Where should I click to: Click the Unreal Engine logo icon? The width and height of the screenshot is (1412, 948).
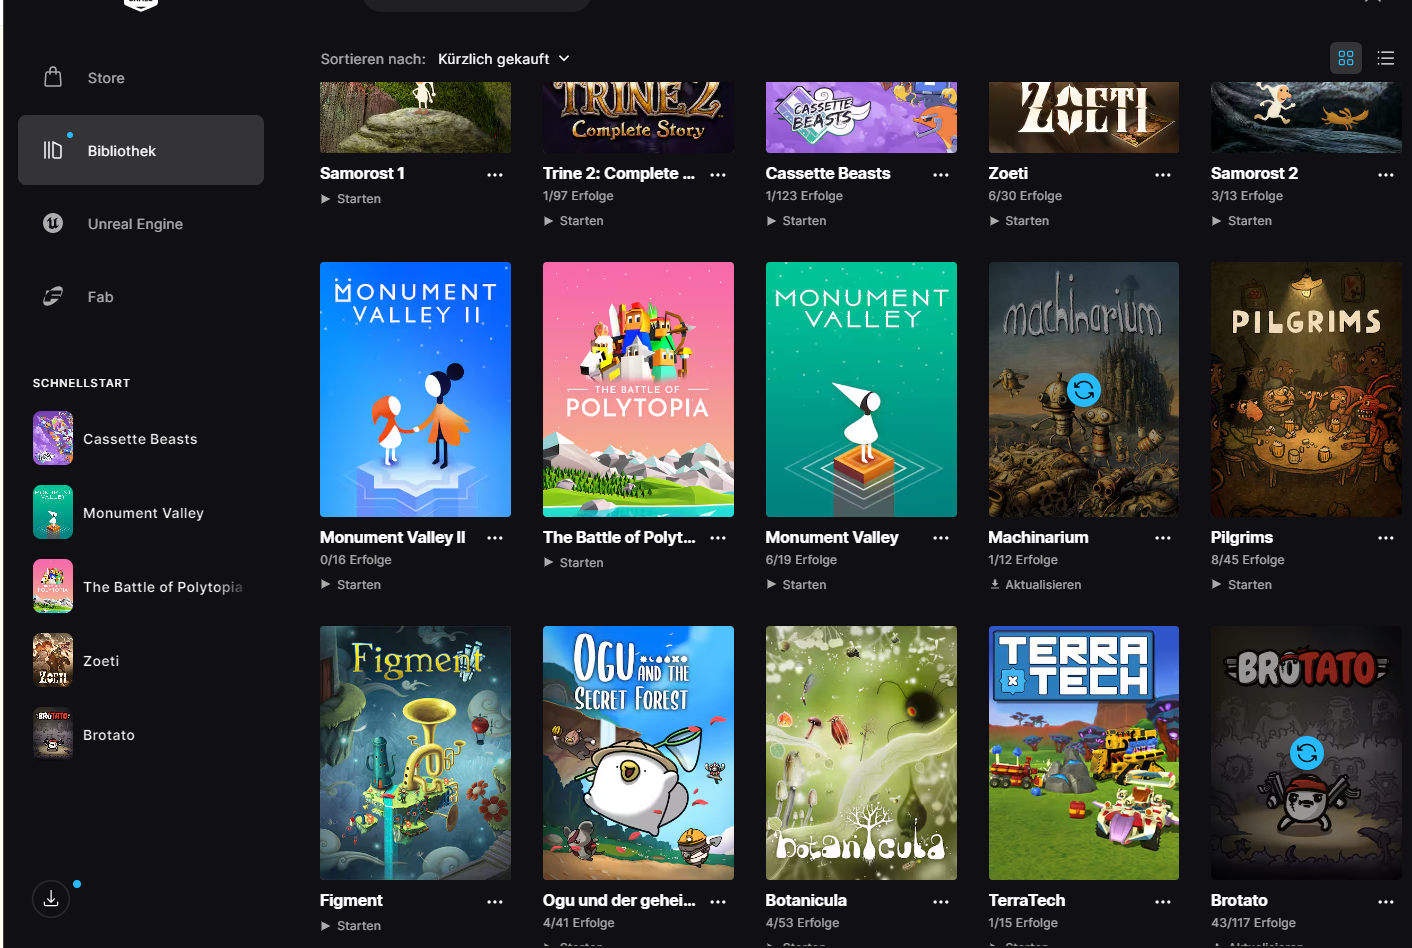(x=53, y=223)
